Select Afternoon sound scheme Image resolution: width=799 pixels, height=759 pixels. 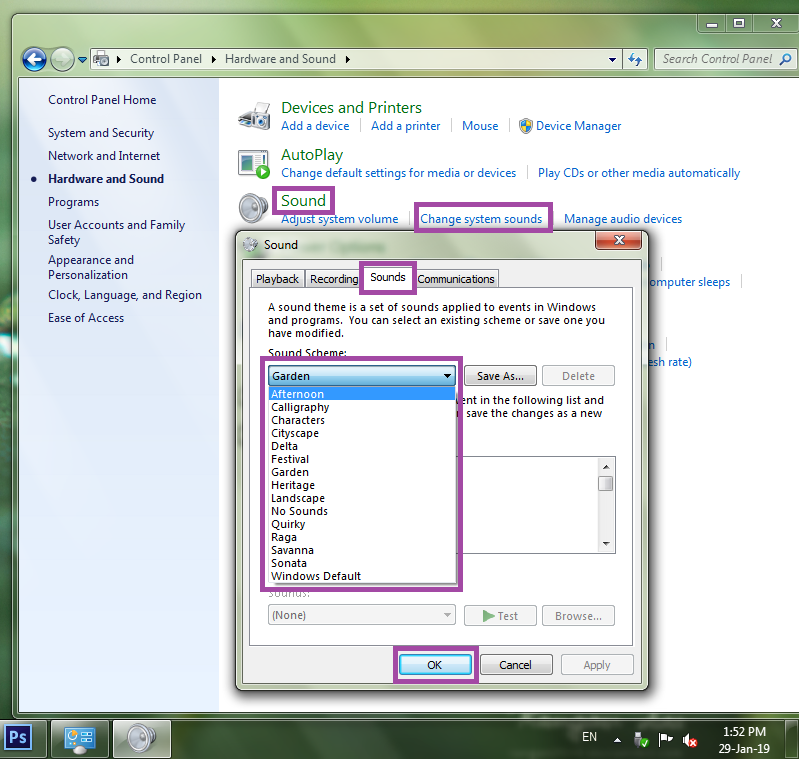point(361,394)
